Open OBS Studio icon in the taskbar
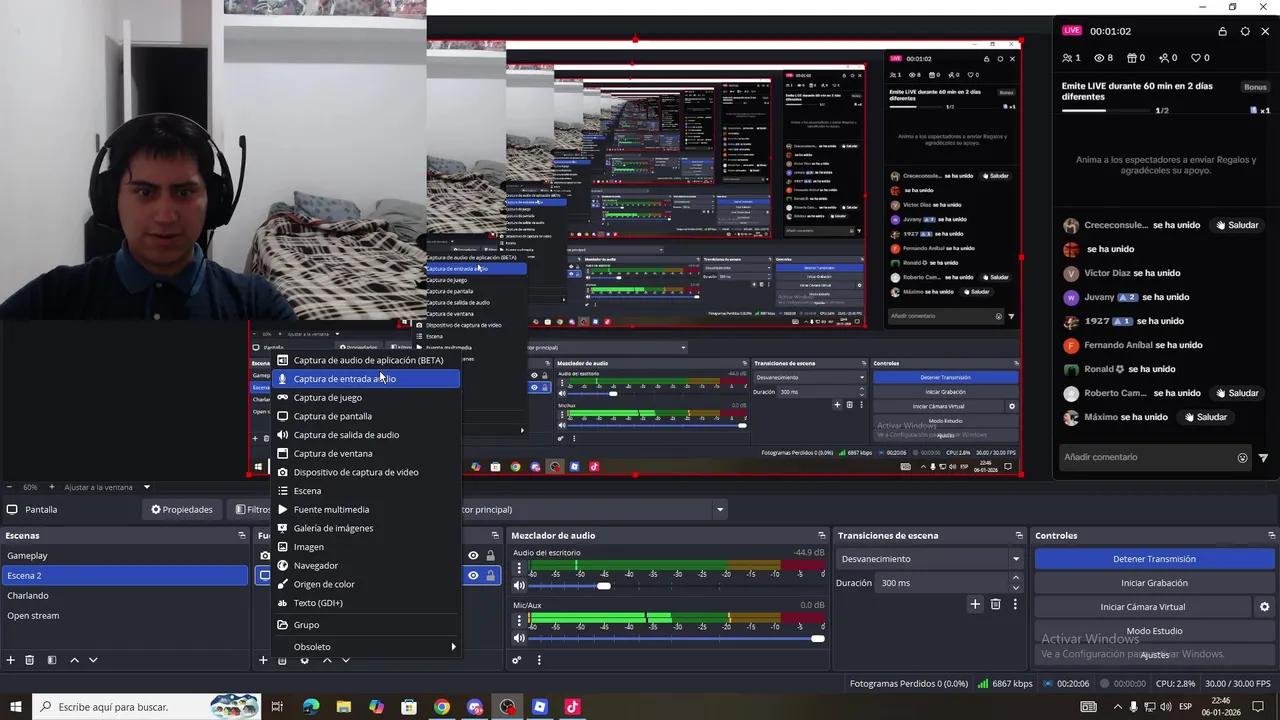Viewport: 1280px width, 720px height. tap(508, 707)
